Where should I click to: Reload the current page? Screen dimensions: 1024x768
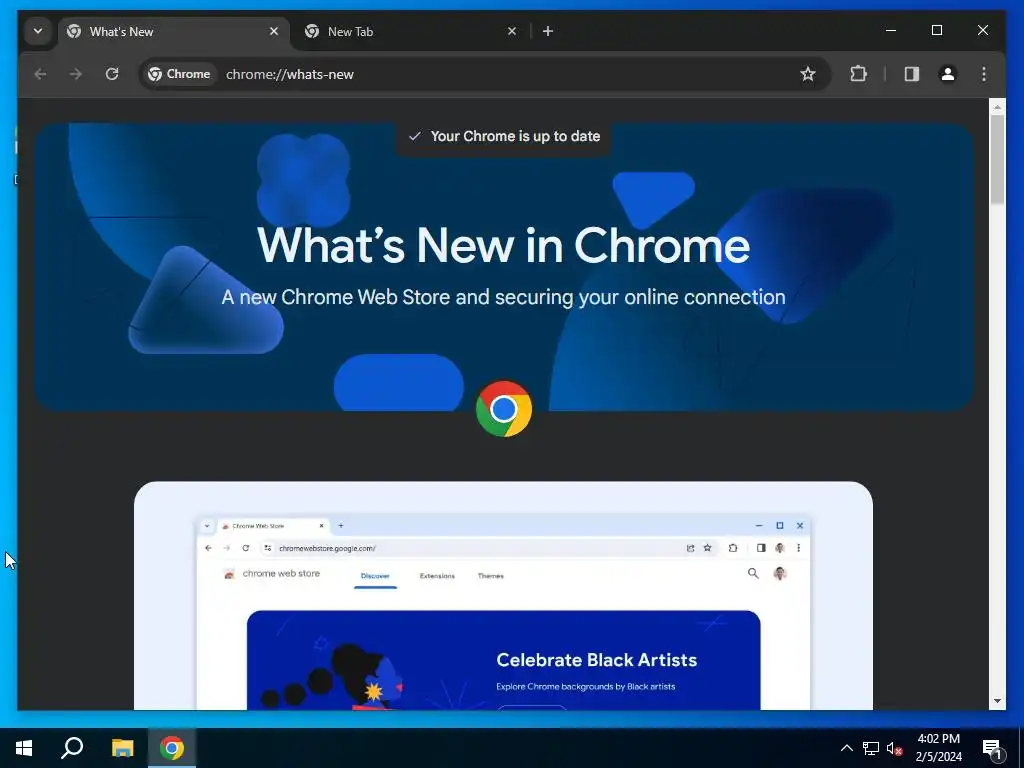(112, 74)
